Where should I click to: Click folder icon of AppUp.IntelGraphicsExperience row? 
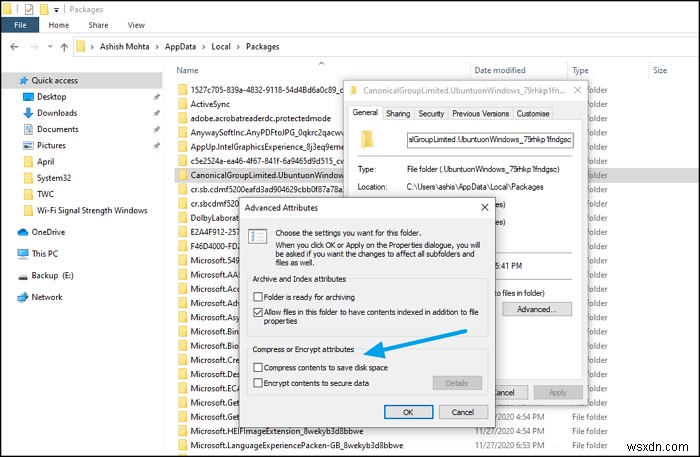[x=183, y=147]
